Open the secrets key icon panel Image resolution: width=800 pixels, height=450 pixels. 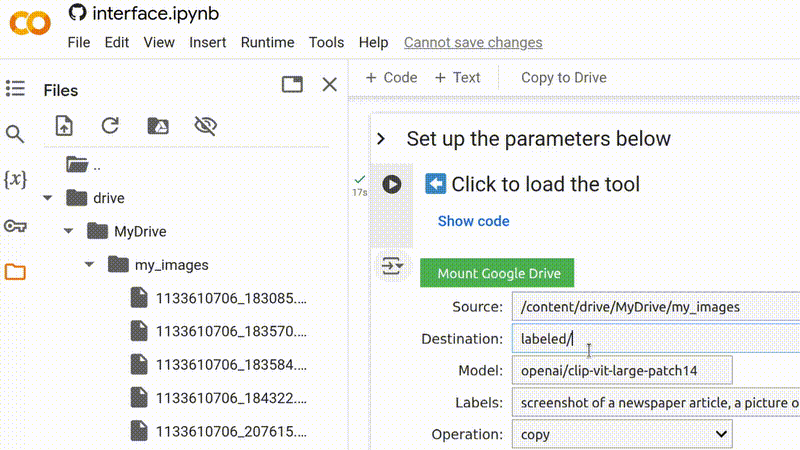click(x=15, y=226)
